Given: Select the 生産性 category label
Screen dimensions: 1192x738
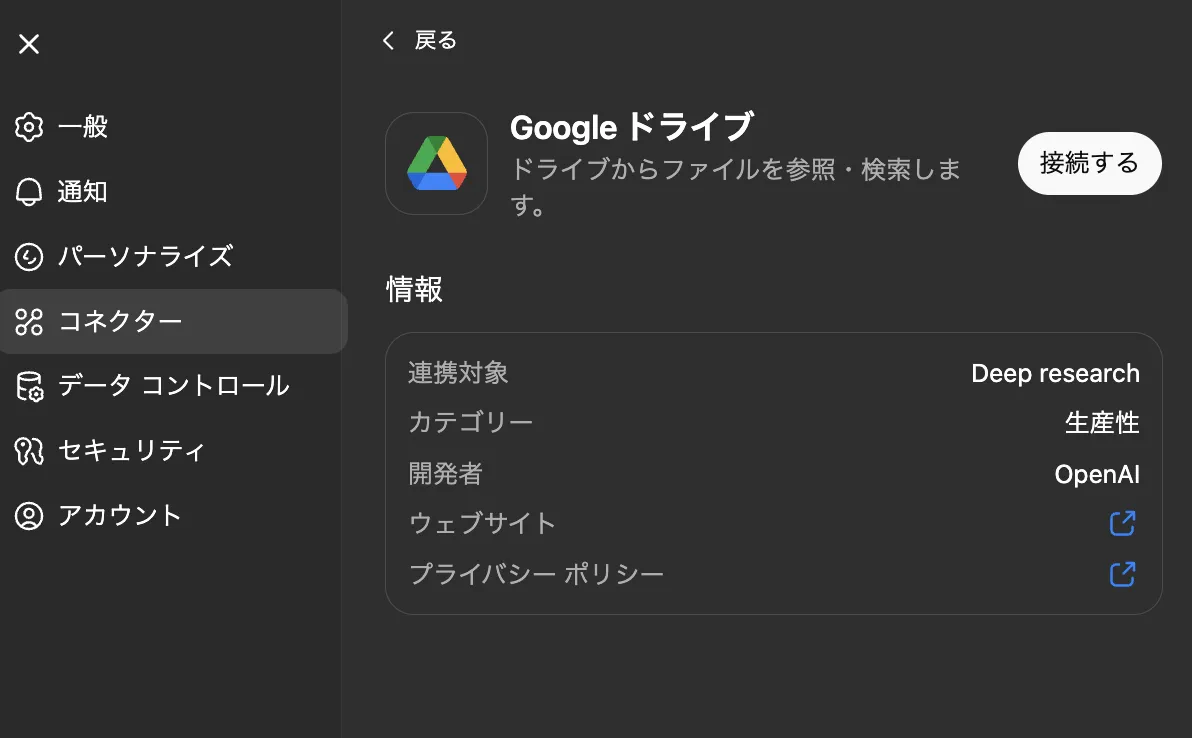Looking at the screenshot, I should 1102,422.
